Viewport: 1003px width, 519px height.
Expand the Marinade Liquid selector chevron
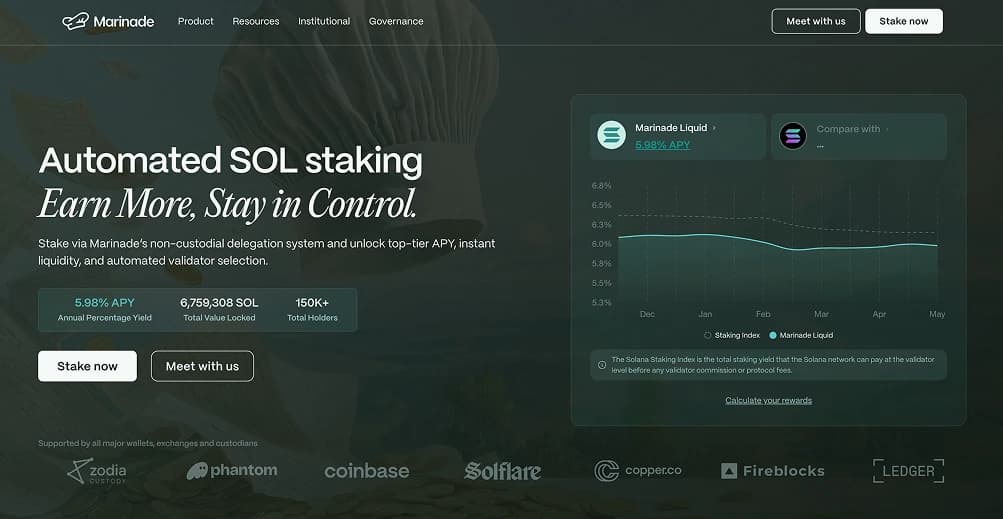715,128
